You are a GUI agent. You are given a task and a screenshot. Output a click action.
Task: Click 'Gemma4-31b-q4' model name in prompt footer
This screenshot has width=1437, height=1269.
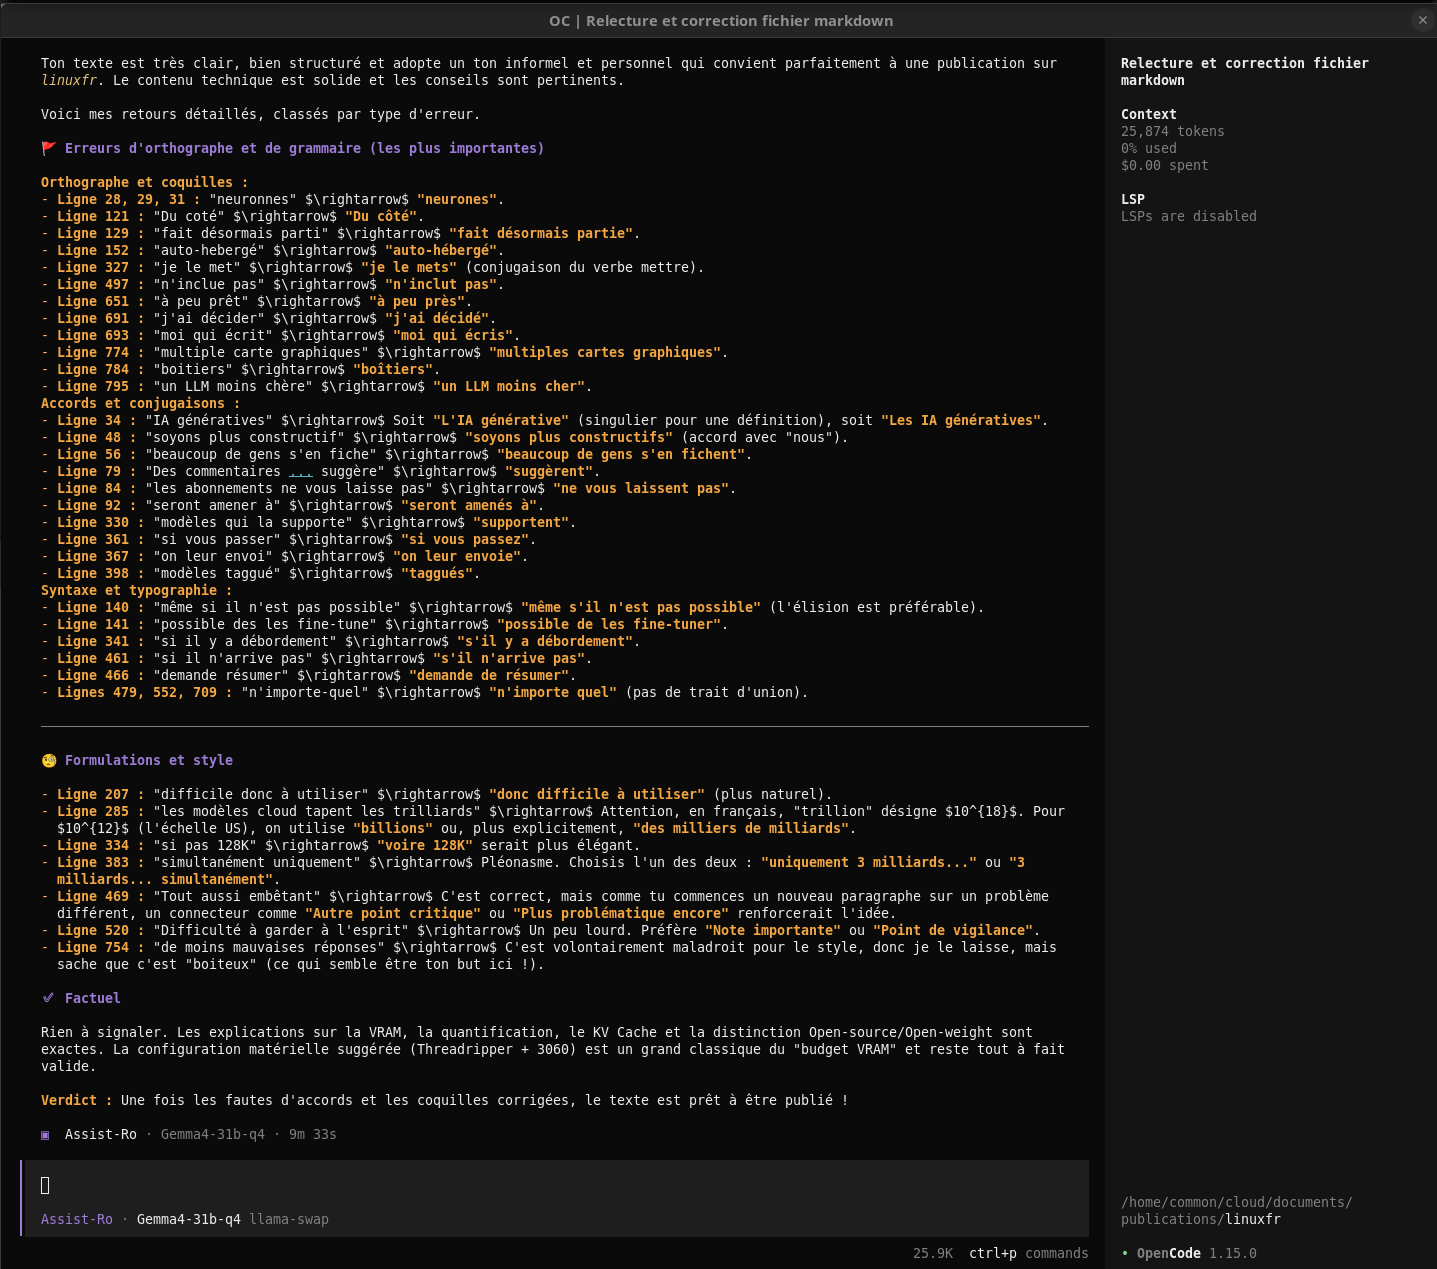tap(189, 1219)
